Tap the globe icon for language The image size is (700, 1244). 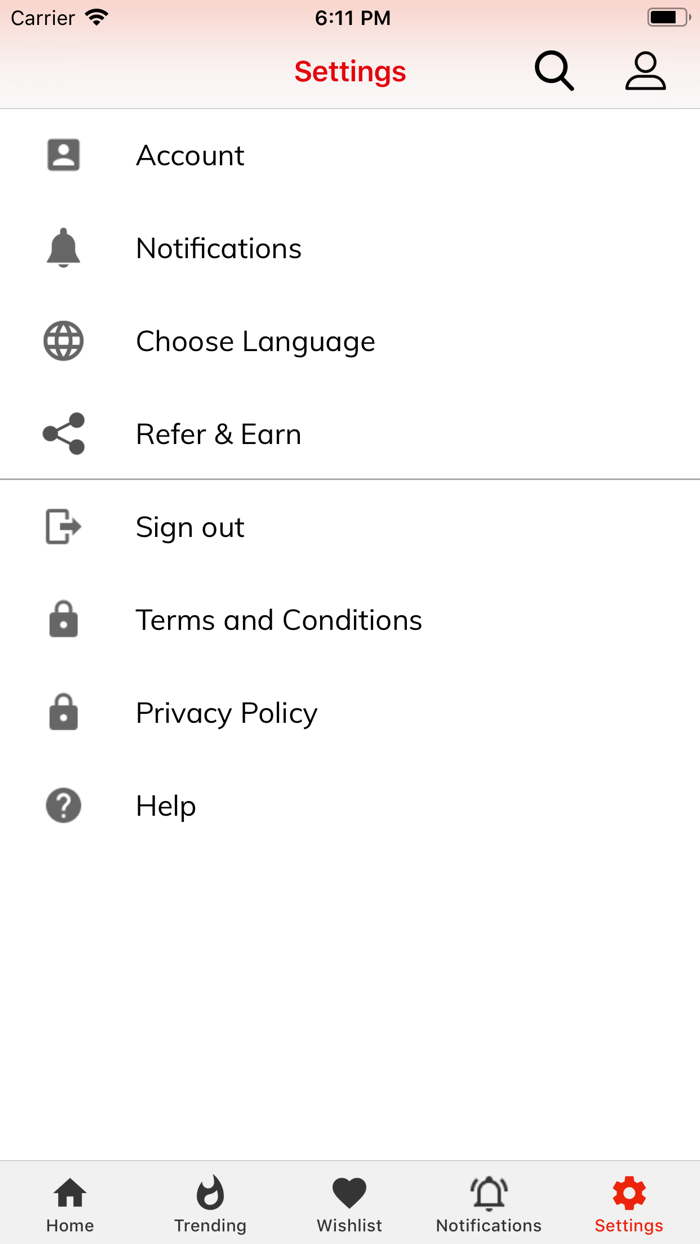click(63, 341)
